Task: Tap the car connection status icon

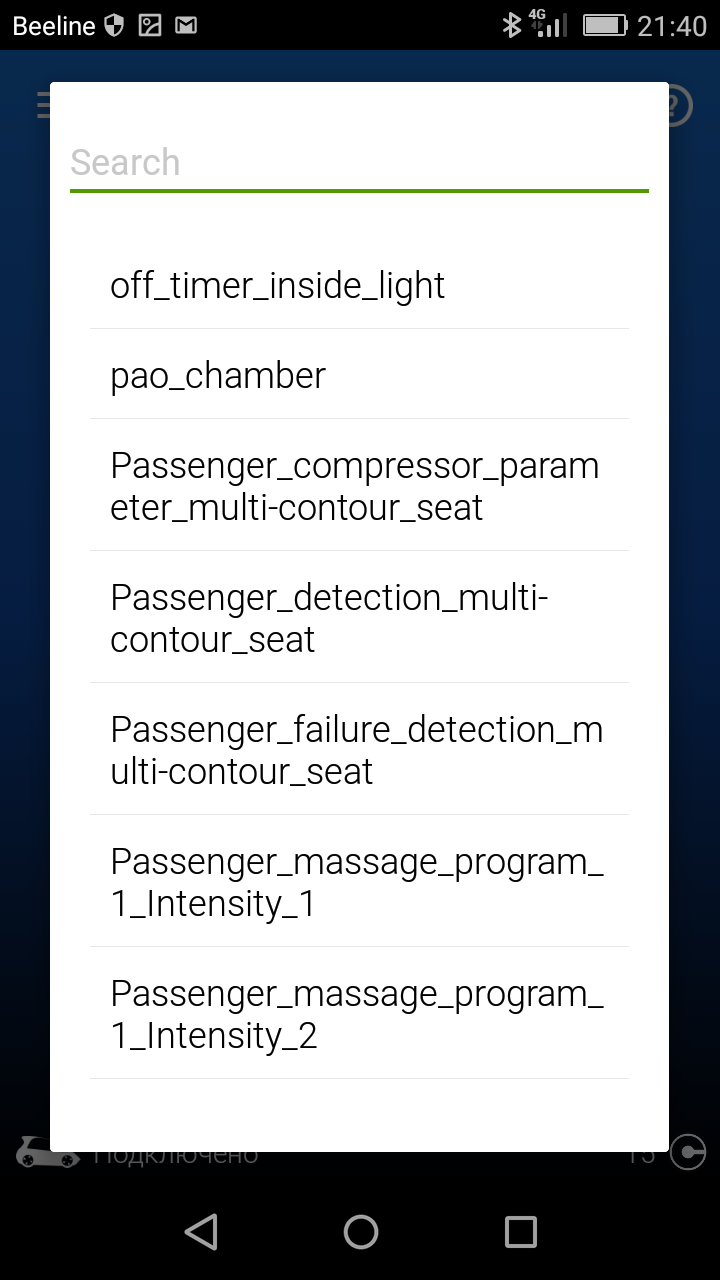Action: (x=46, y=1153)
